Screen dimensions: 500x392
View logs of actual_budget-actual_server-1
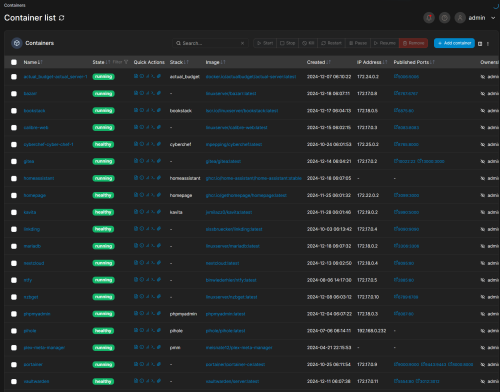click(x=136, y=76)
